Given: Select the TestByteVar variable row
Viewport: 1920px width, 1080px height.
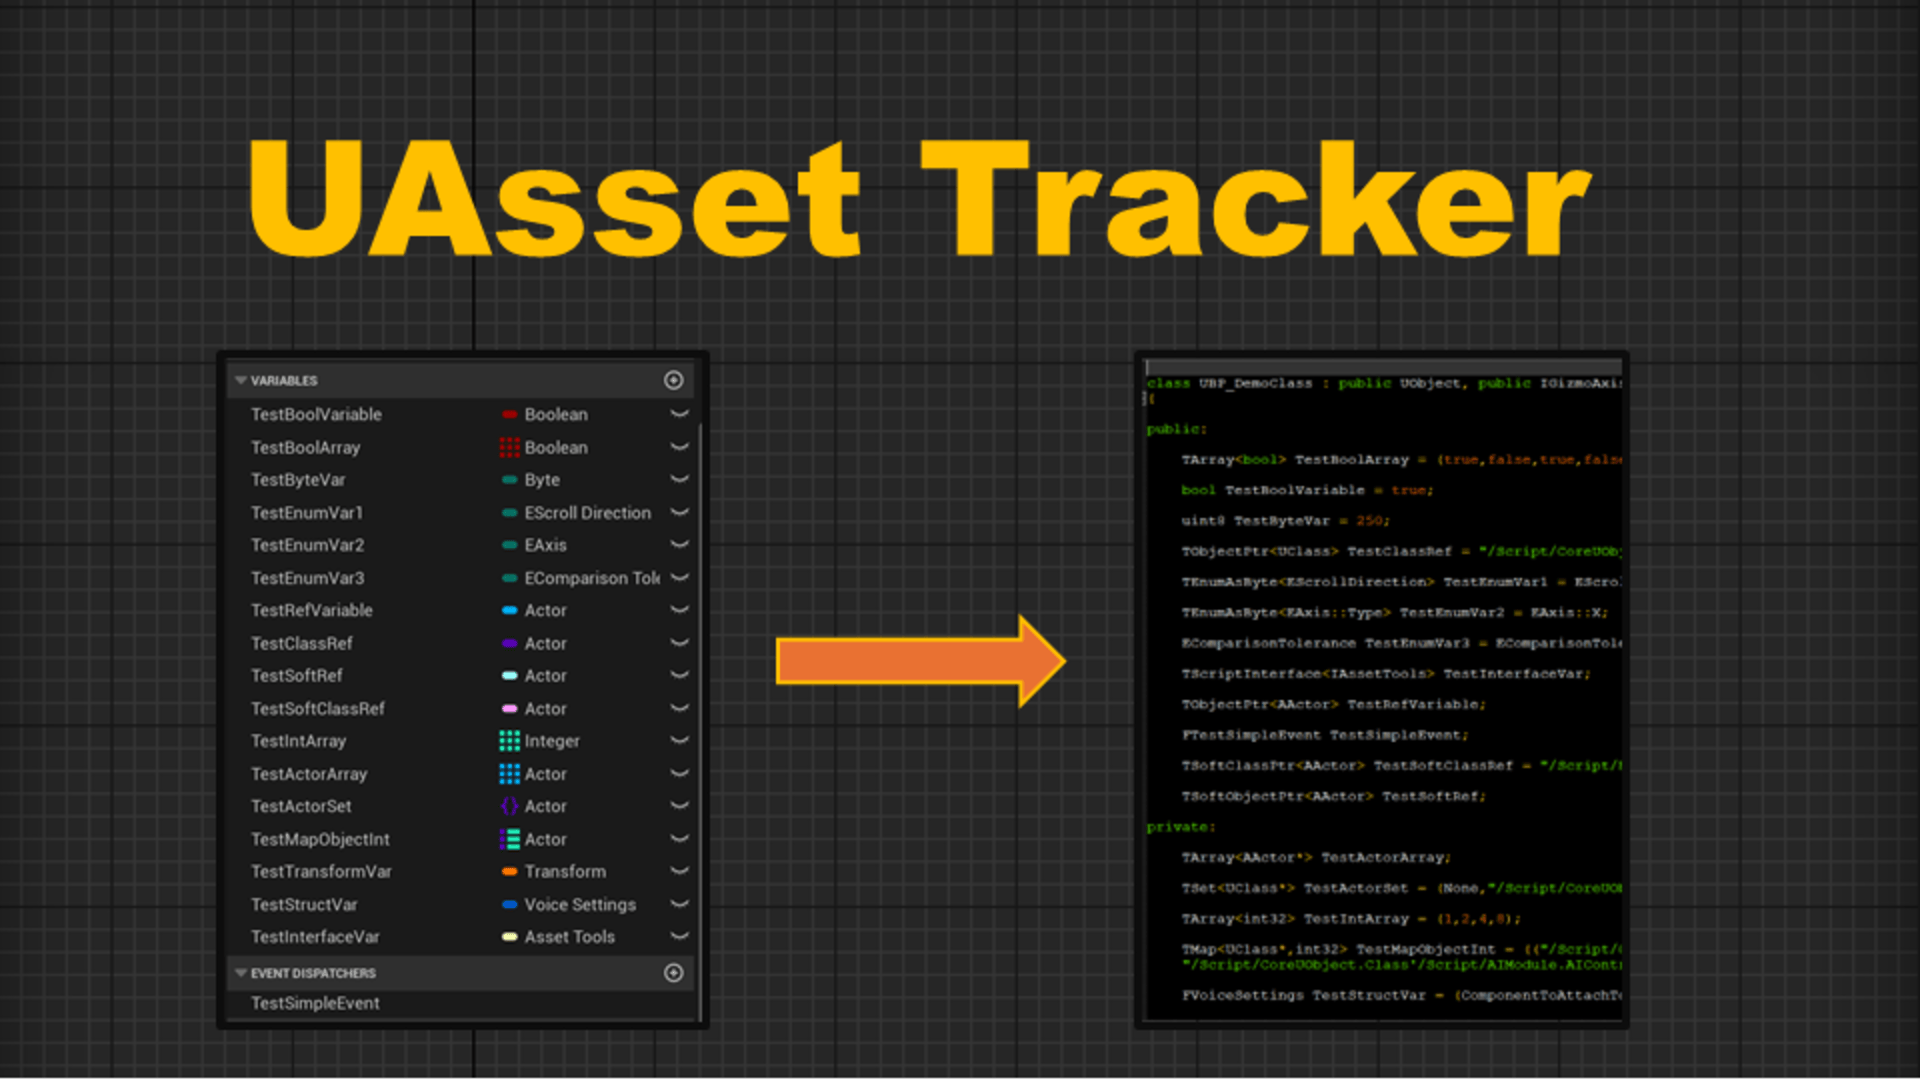Looking at the screenshot, I should pyautogui.click(x=462, y=480).
